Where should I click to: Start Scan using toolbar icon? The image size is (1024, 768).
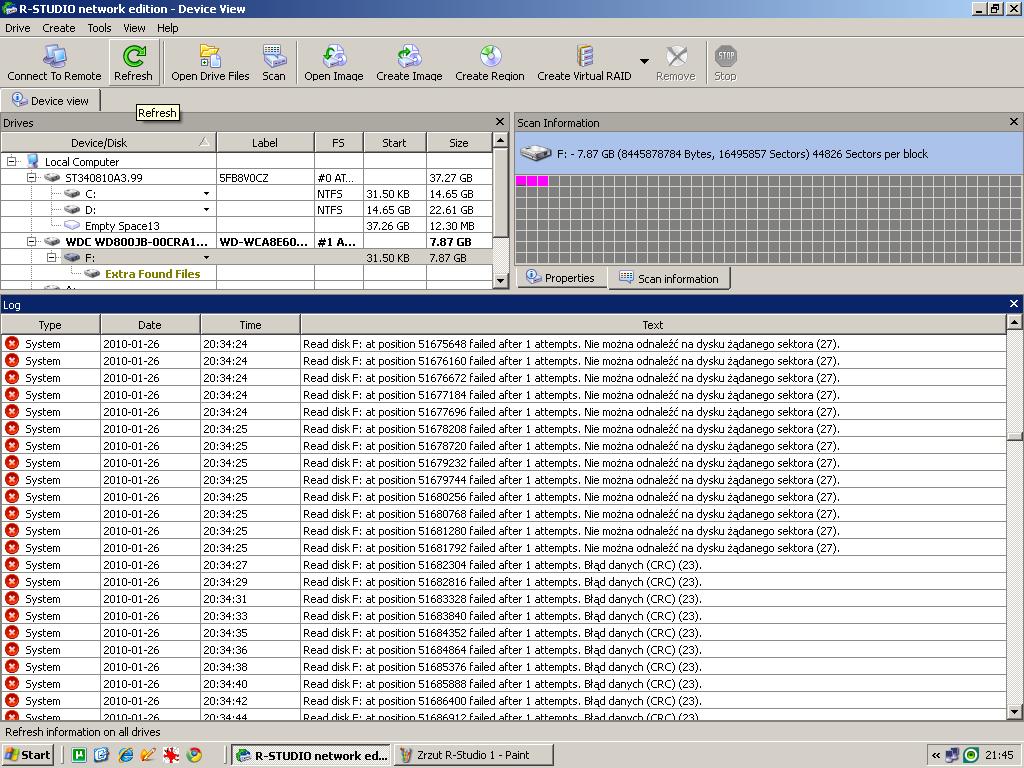click(x=274, y=63)
